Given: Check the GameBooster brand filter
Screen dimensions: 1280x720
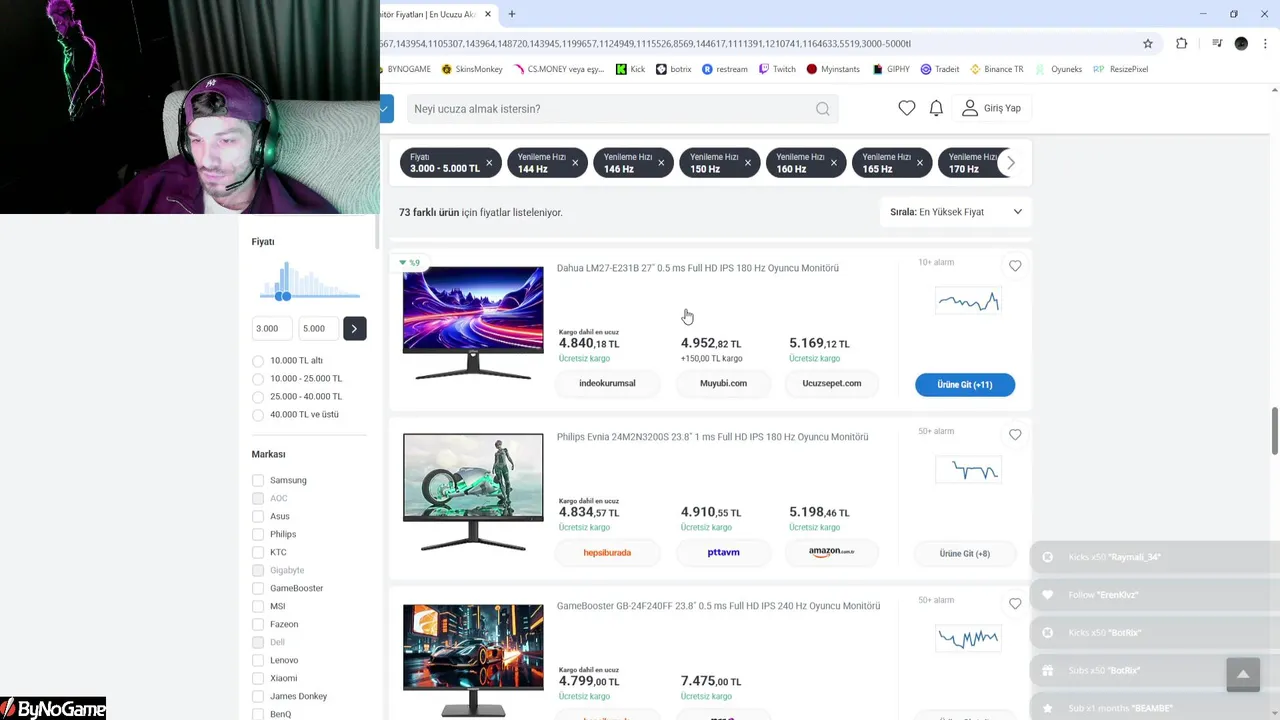Looking at the screenshot, I should coord(258,588).
